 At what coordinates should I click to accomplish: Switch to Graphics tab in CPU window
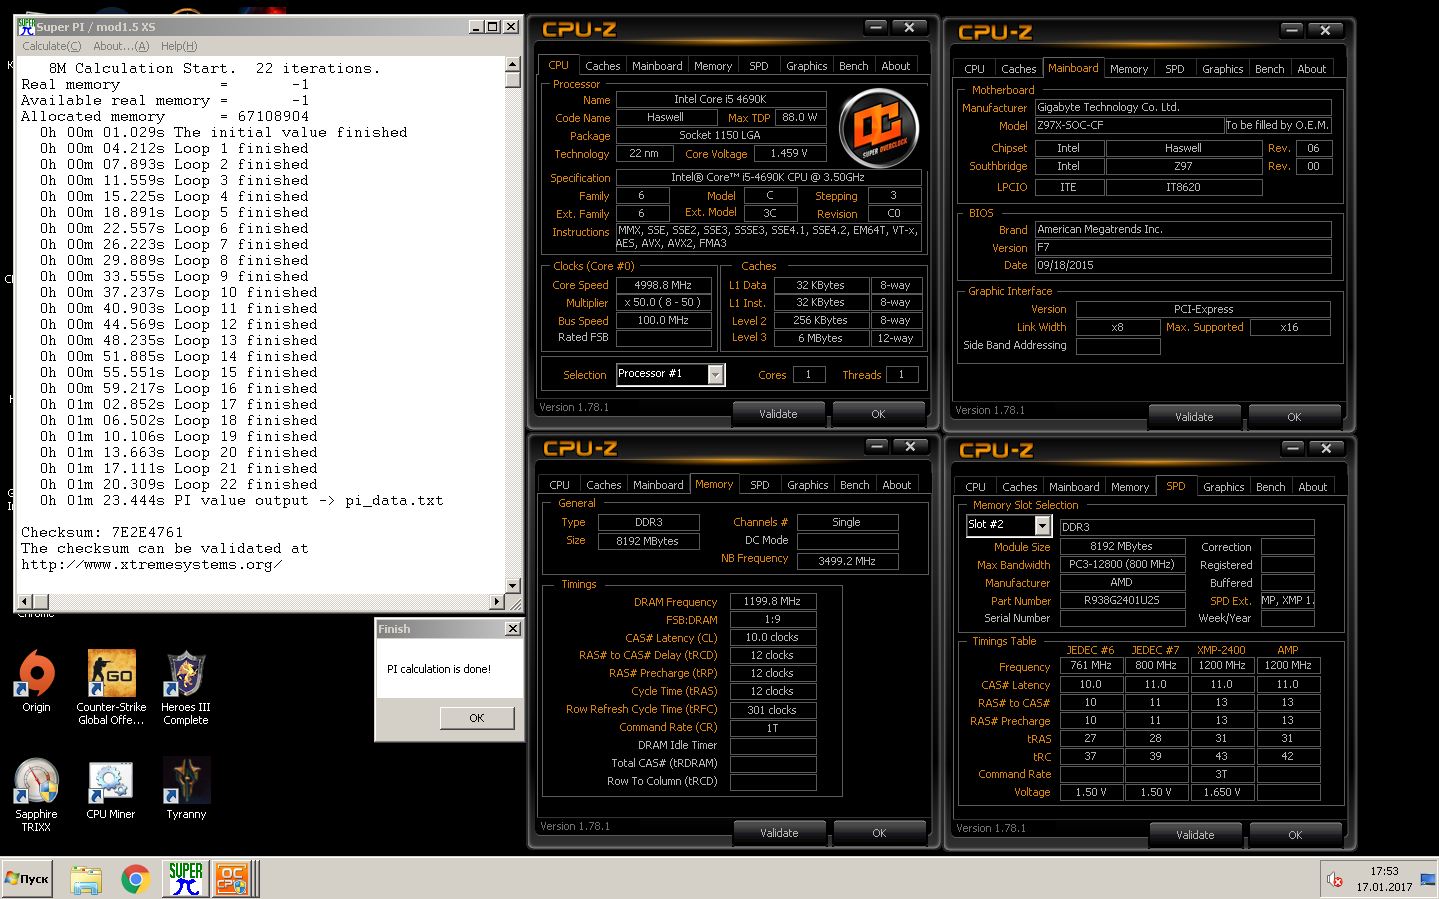pos(807,66)
